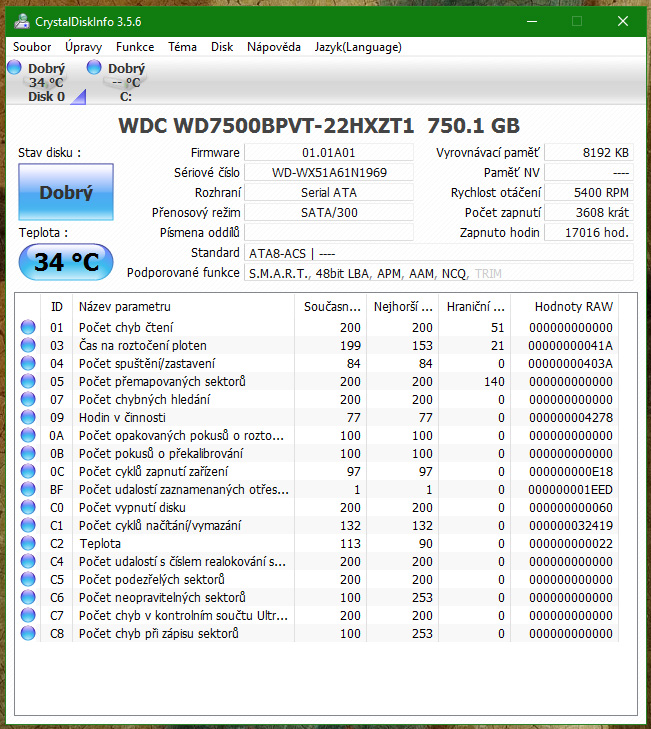
Task: Click status orb of row 03 Čas na roztočení
Action: [28, 345]
